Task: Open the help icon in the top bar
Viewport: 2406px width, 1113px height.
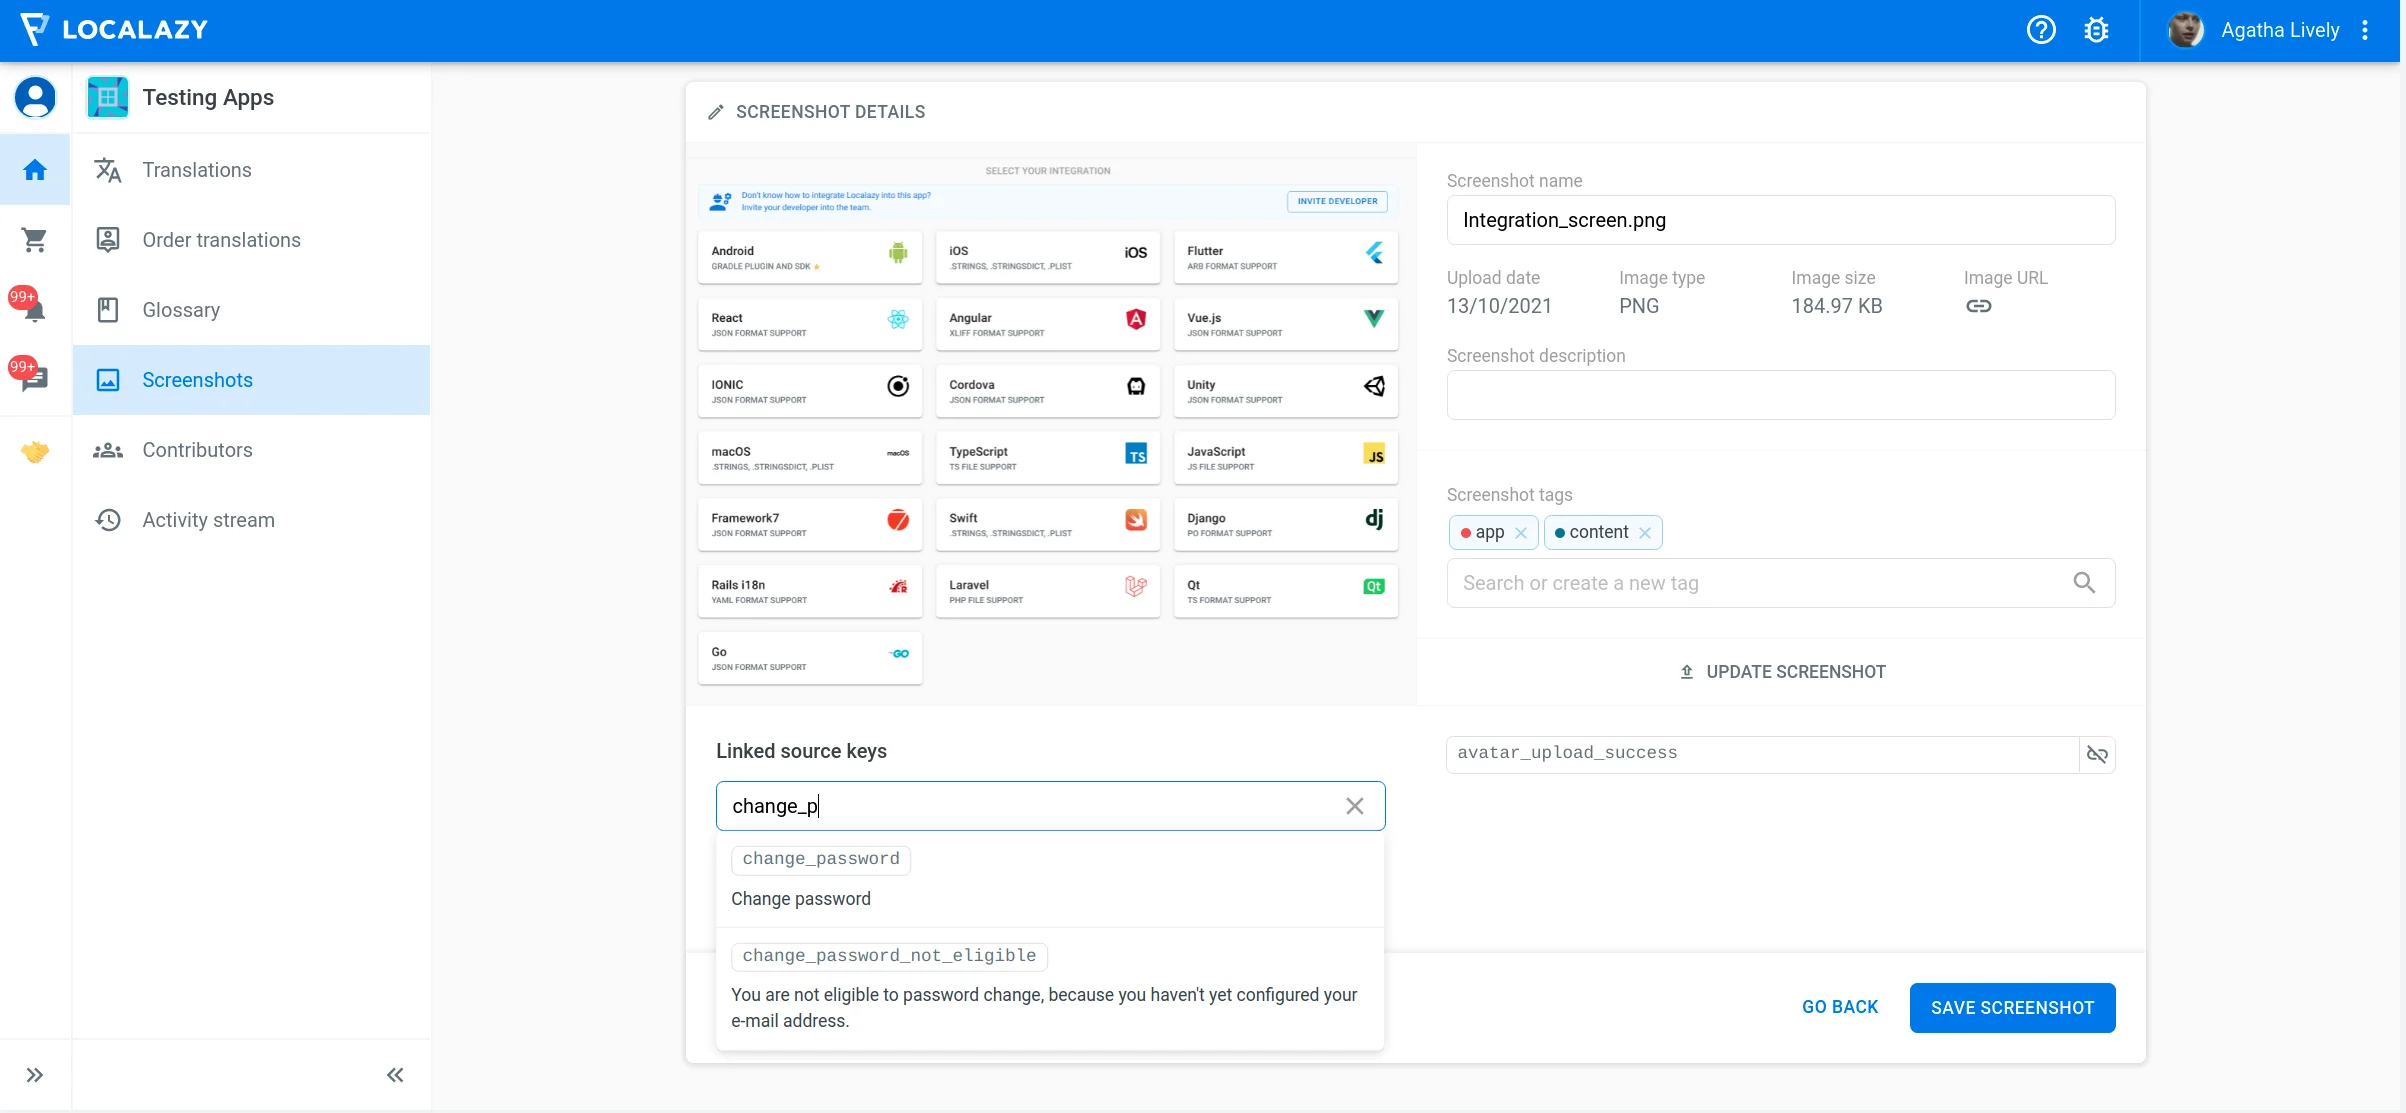Action: click(x=2041, y=30)
